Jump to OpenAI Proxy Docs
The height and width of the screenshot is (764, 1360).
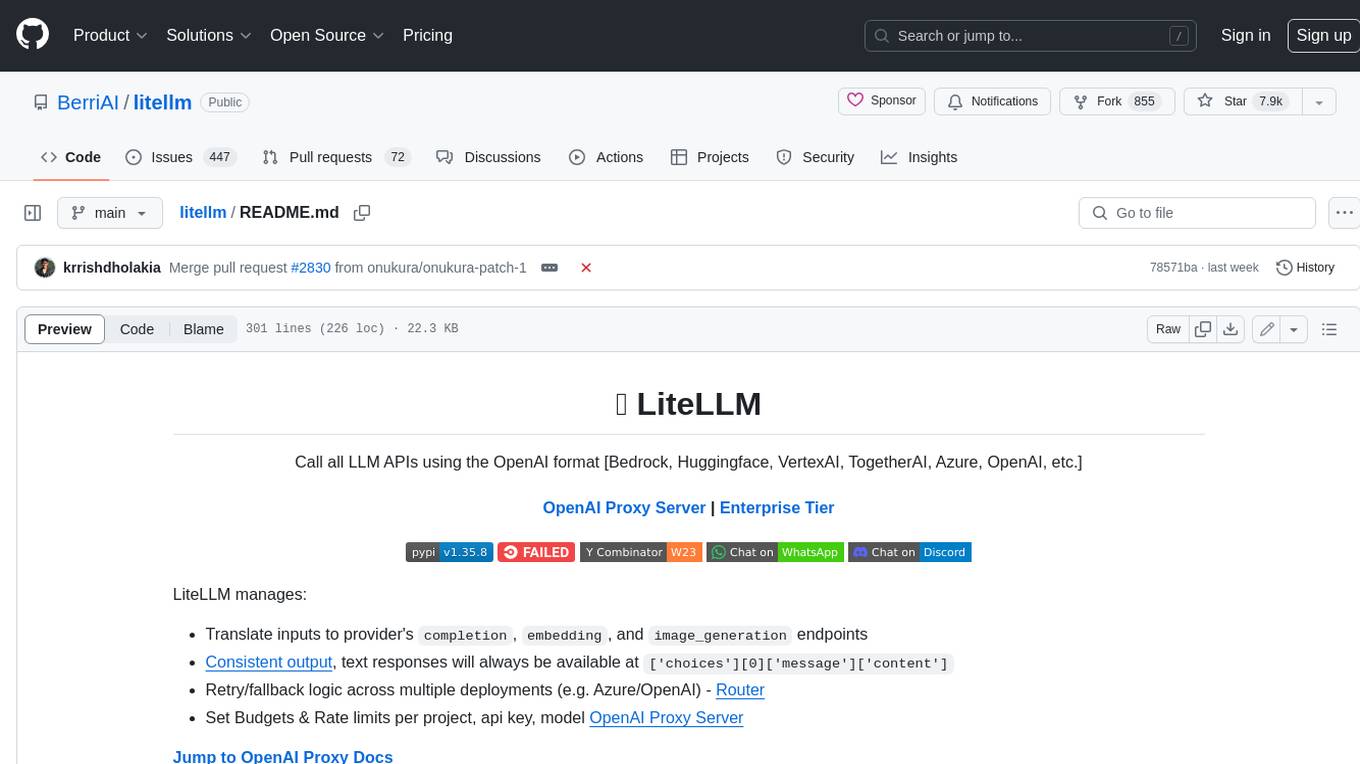[283, 756]
